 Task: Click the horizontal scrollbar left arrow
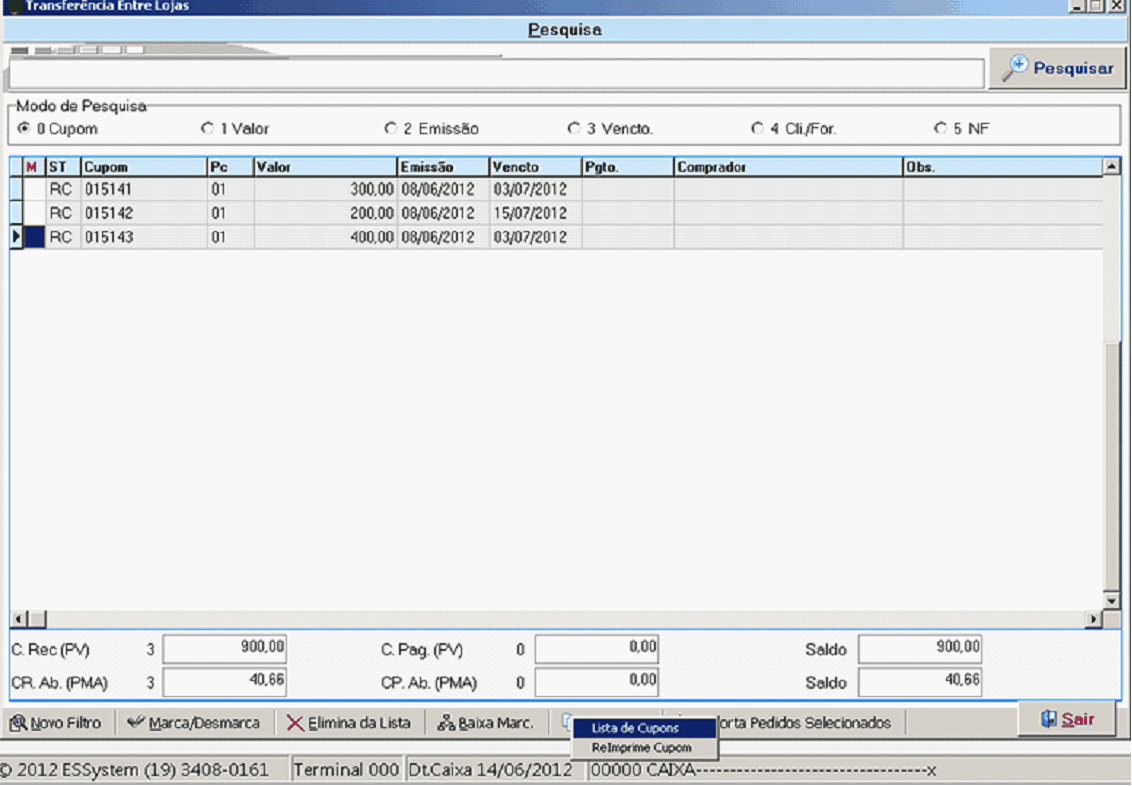(x=19, y=620)
